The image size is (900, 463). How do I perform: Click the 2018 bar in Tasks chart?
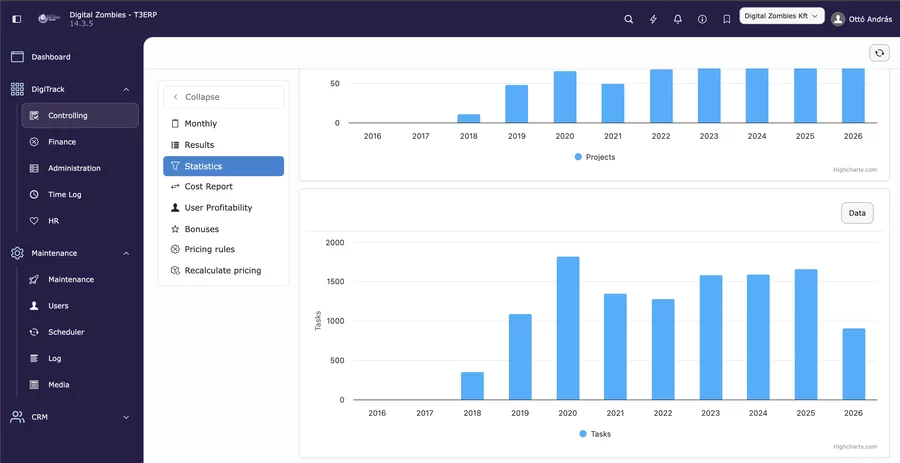click(472, 386)
